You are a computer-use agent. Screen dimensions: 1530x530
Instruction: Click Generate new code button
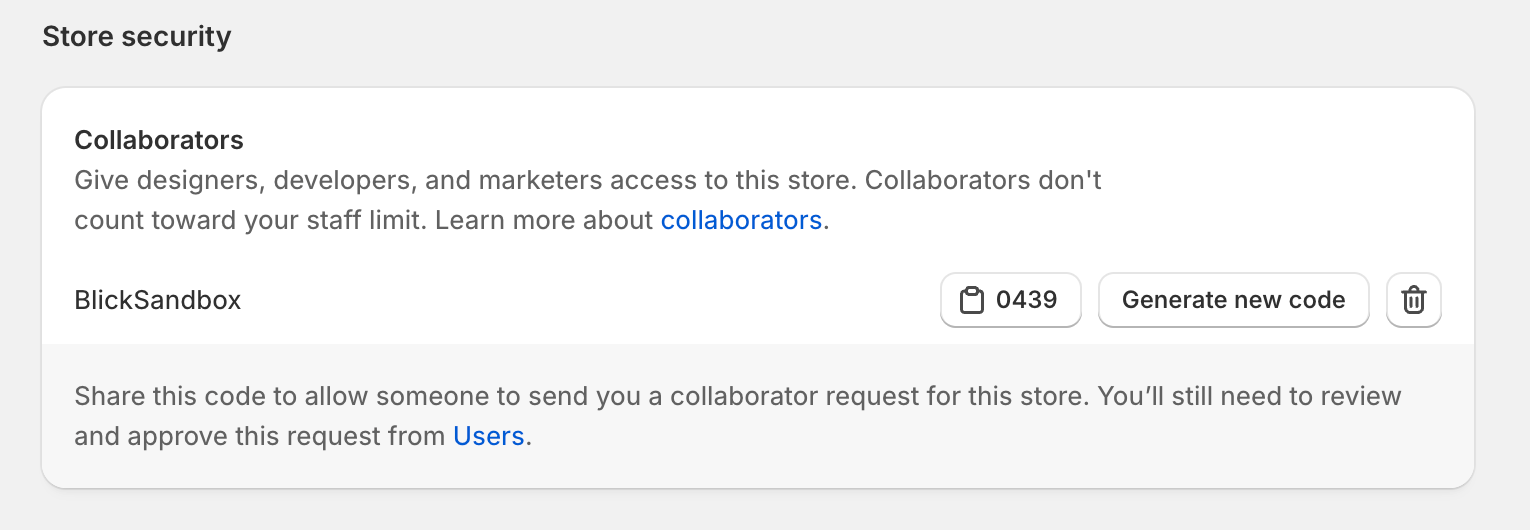[x=1233, y=300]
